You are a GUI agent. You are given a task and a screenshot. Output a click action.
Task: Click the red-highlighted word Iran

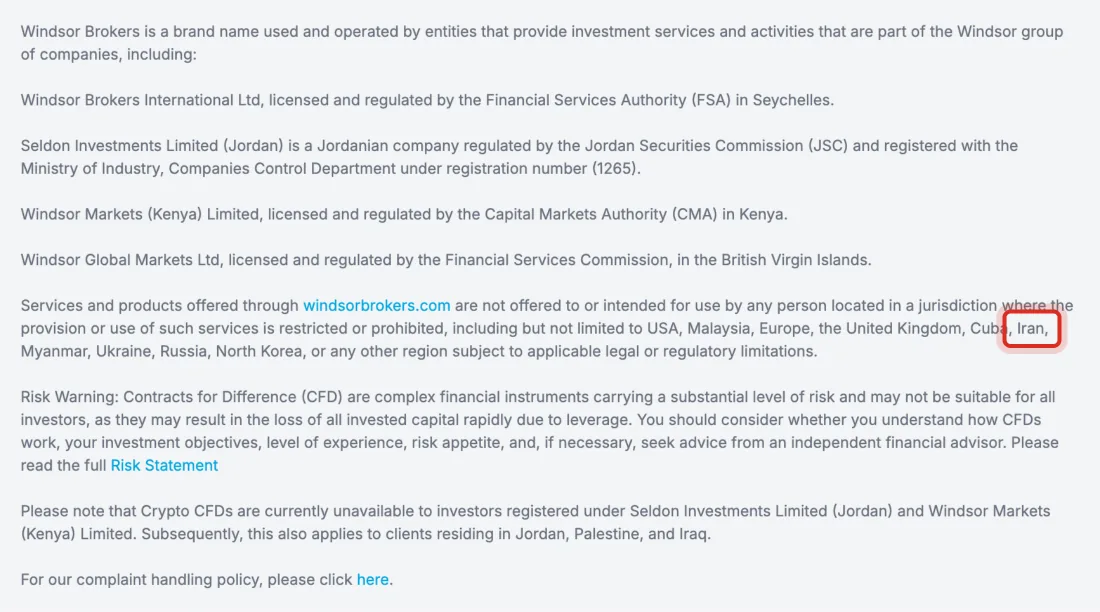[x=1031, y=328]
